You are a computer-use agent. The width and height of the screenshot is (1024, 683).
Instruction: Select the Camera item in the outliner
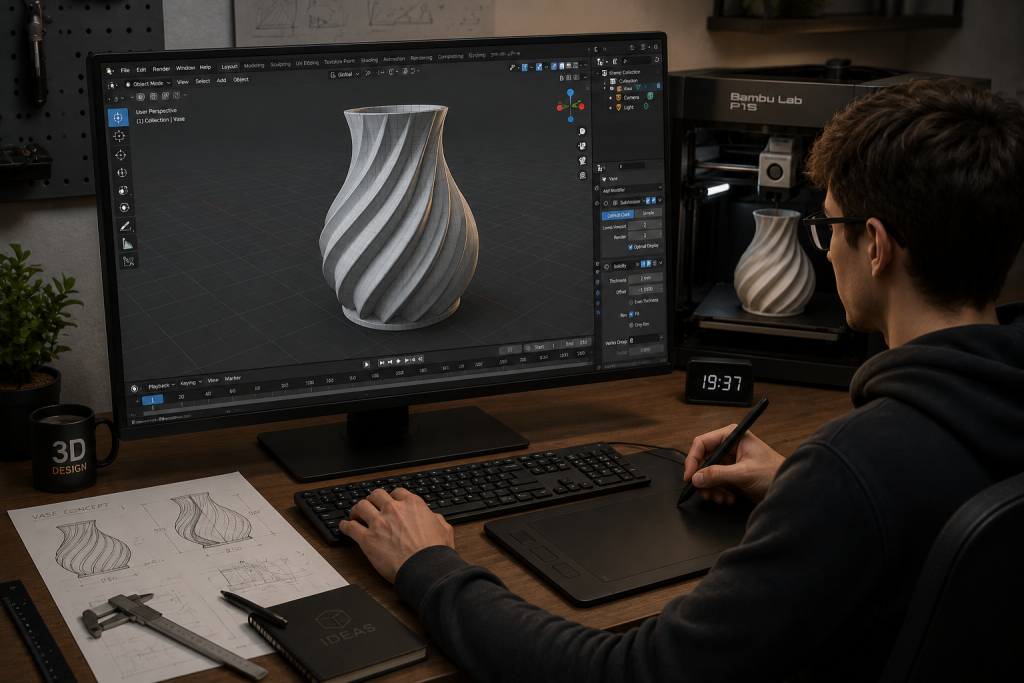pos(631,97)
